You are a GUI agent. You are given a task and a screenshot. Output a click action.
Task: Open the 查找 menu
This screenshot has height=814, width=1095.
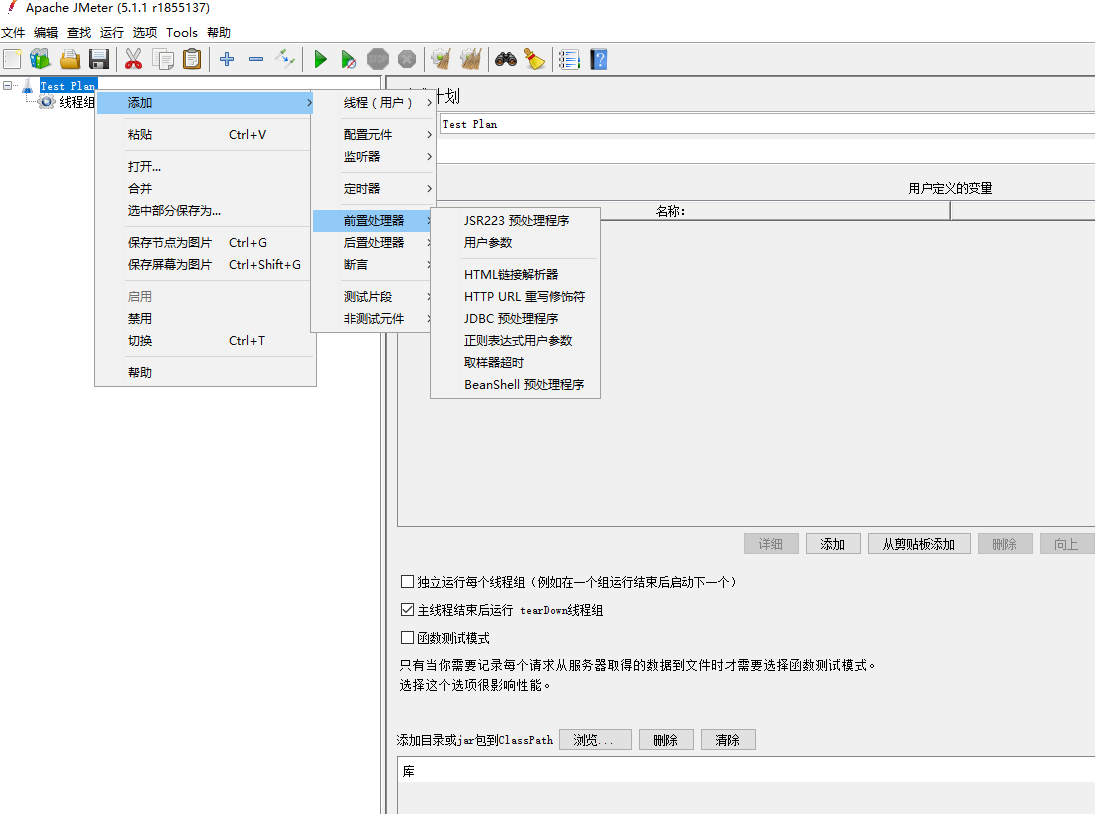pos(79,33)
